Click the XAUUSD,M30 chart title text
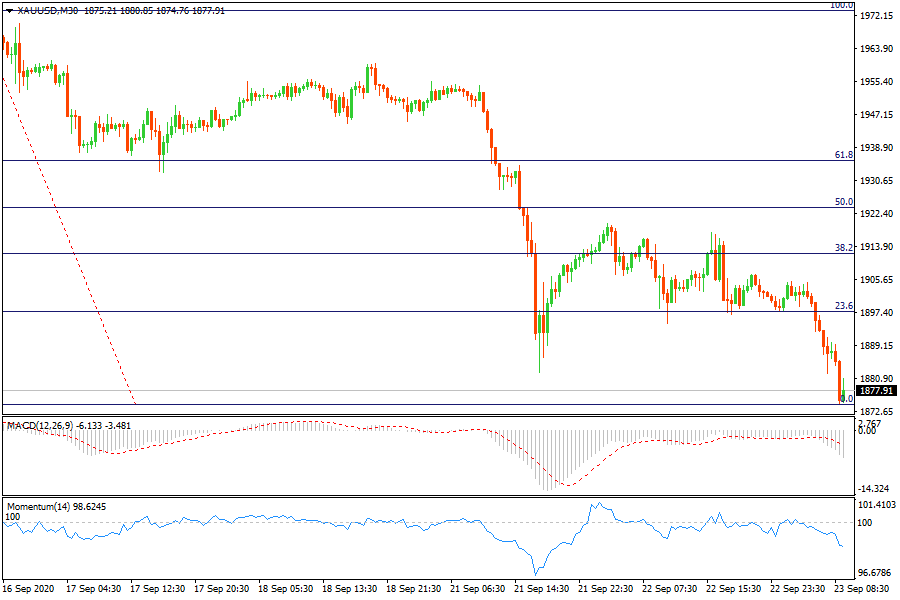The width and height of the screenshot is (900, 600). [x=50, y=9]
